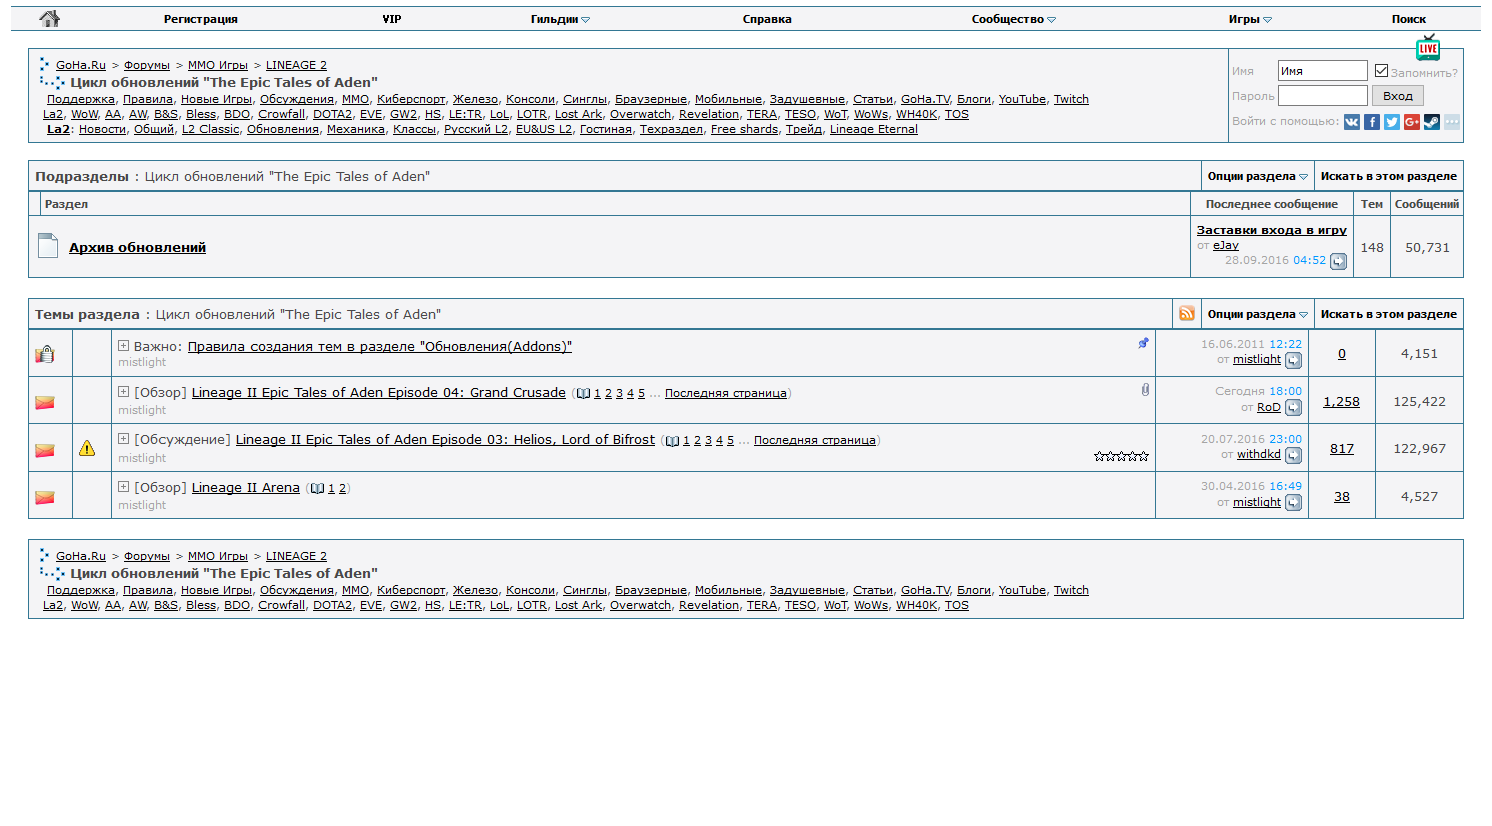Image resolution: width=1492 pixels, height=826 pixels.
Task: Toggle the Запомнить checkbox
Action: click(x=1381, y=71)
